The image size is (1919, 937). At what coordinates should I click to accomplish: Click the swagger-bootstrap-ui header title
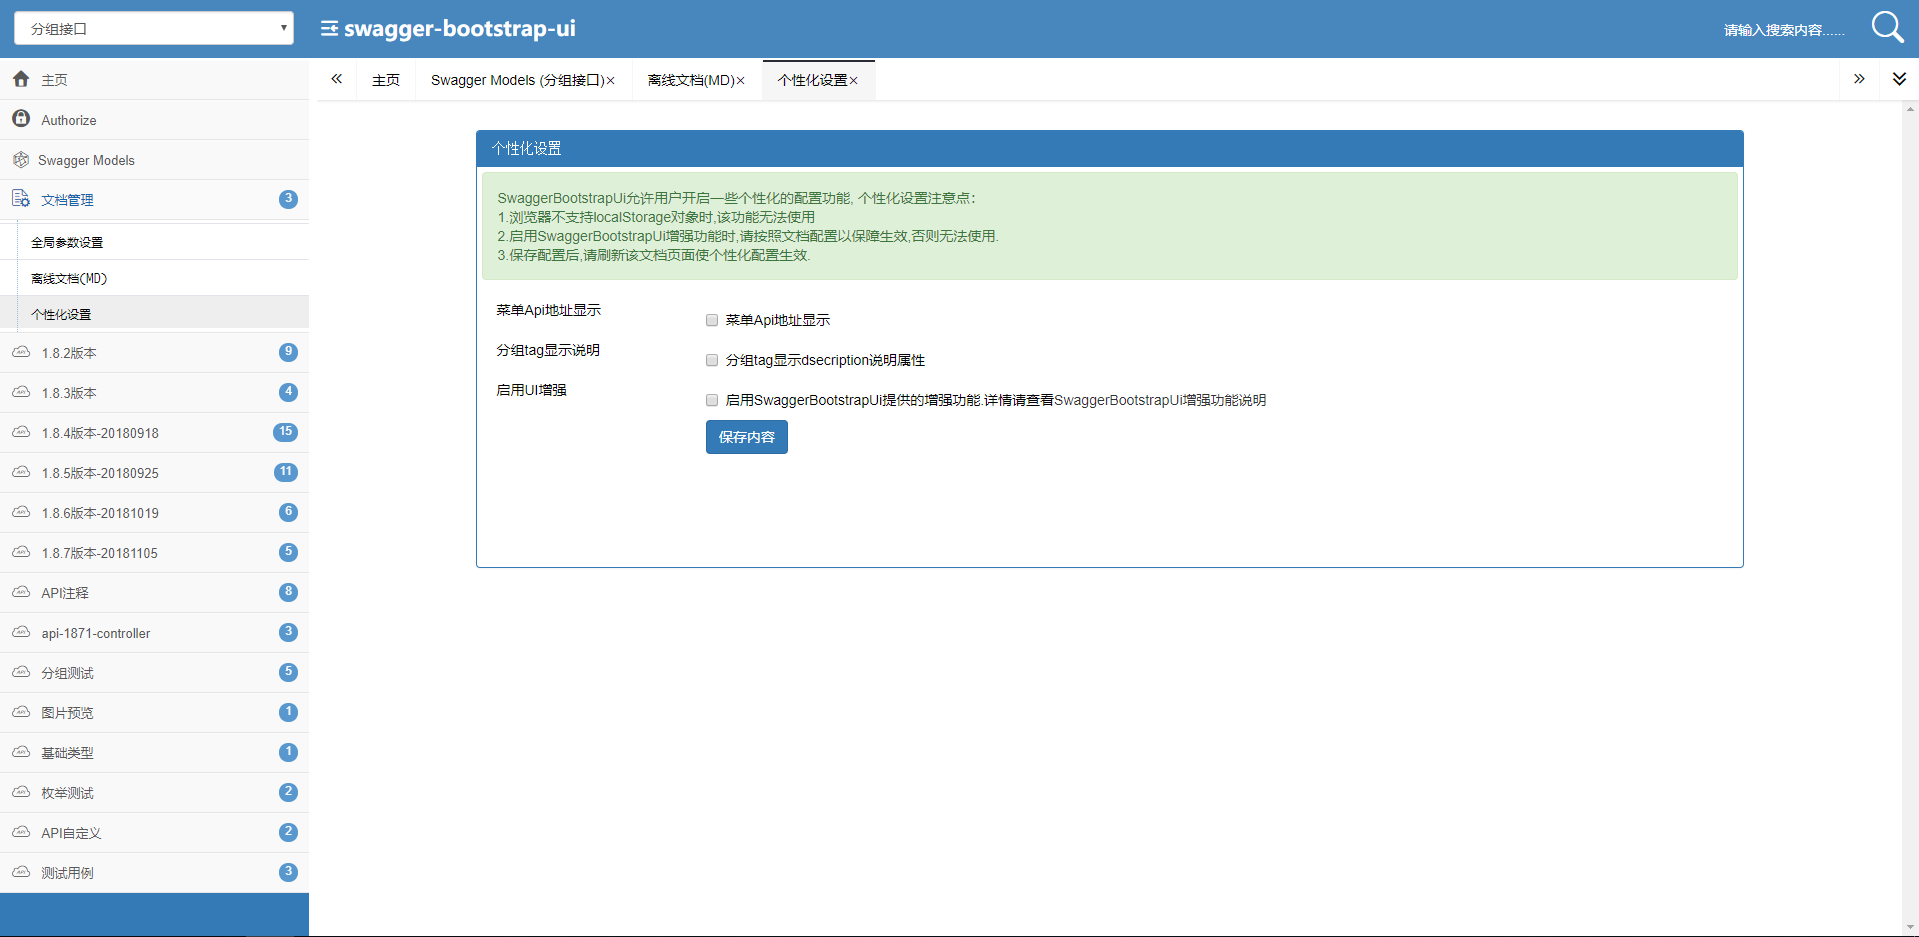(x=460, y=29)
